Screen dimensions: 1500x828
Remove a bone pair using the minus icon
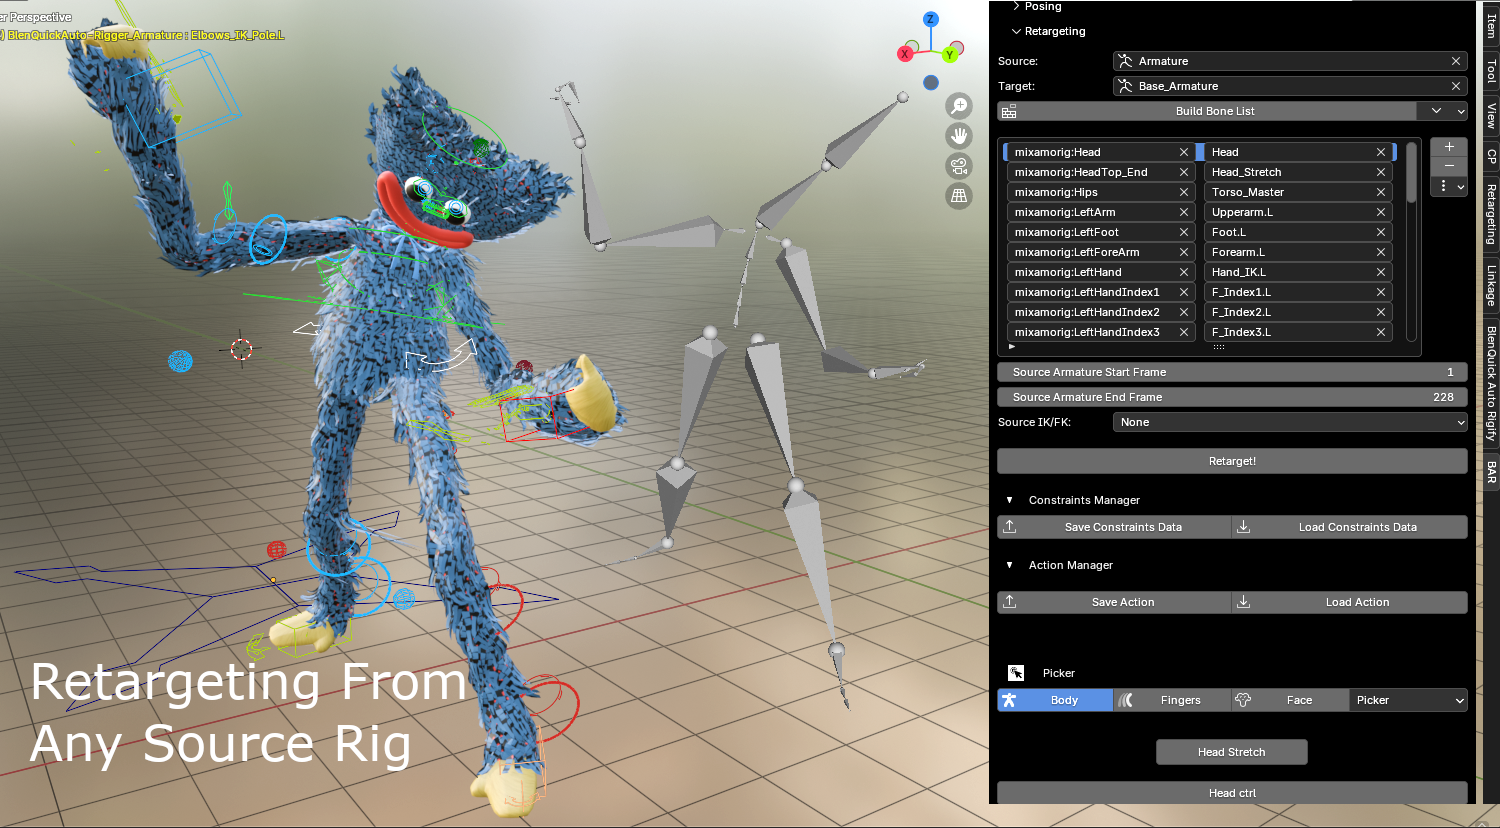click(x=1448, y=166)
